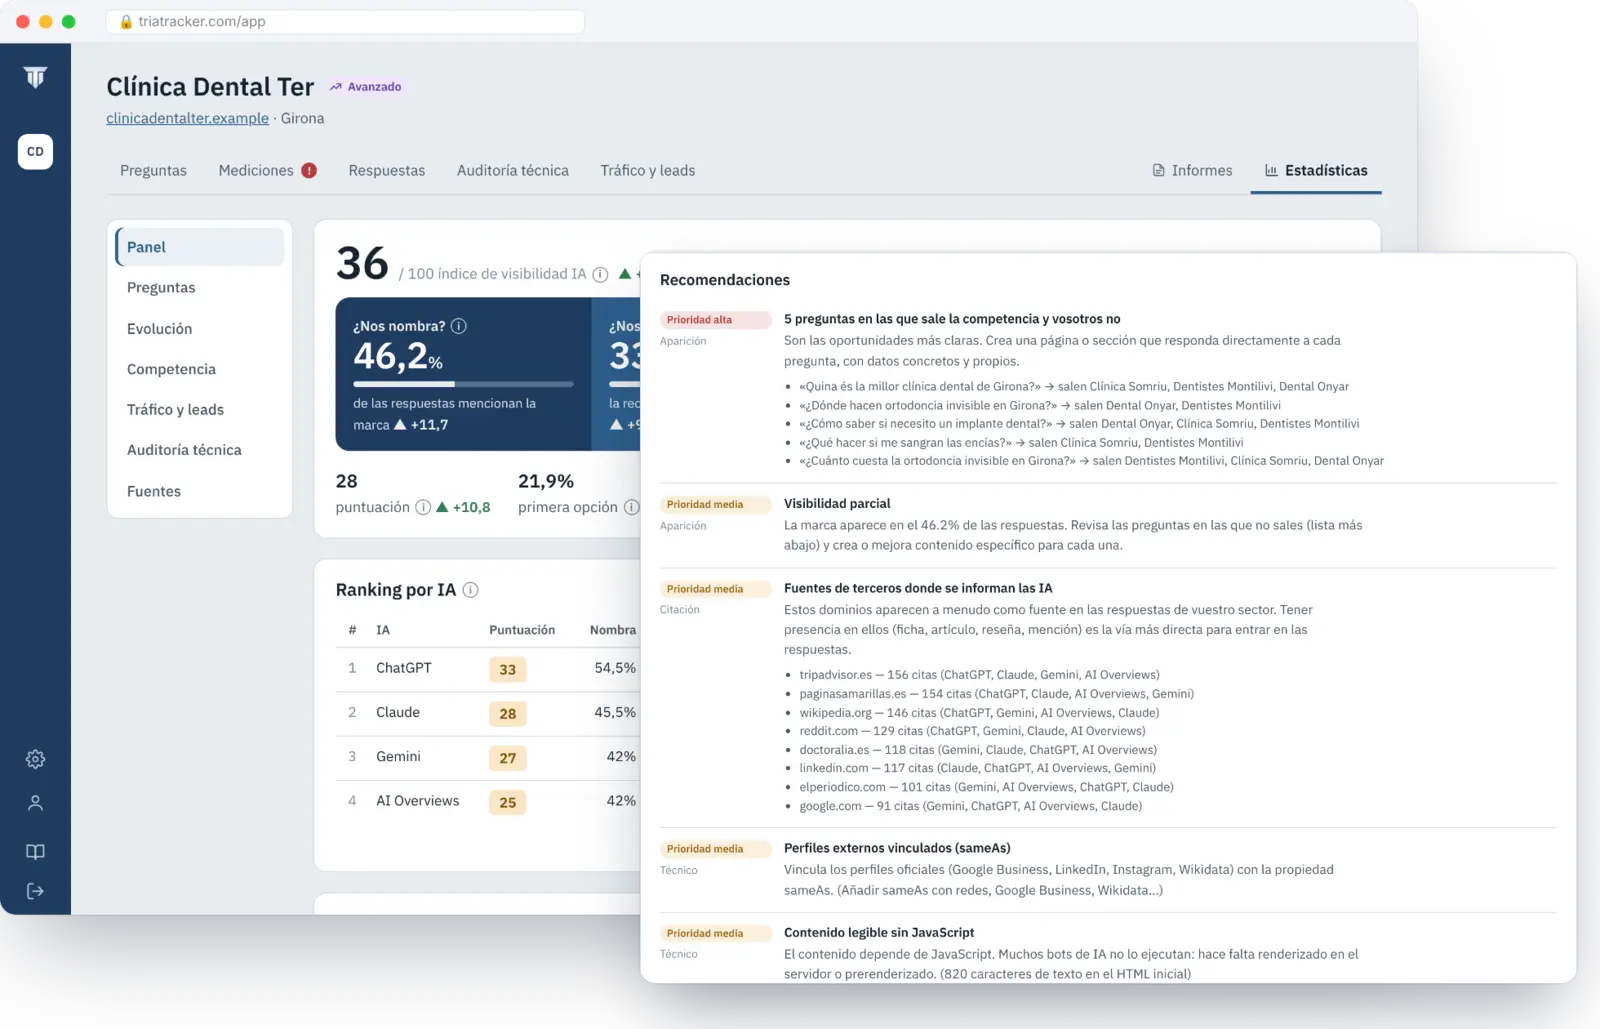Open the Mediciones tab
This screenshot has height=1029, width=1600.
[256, 170]
